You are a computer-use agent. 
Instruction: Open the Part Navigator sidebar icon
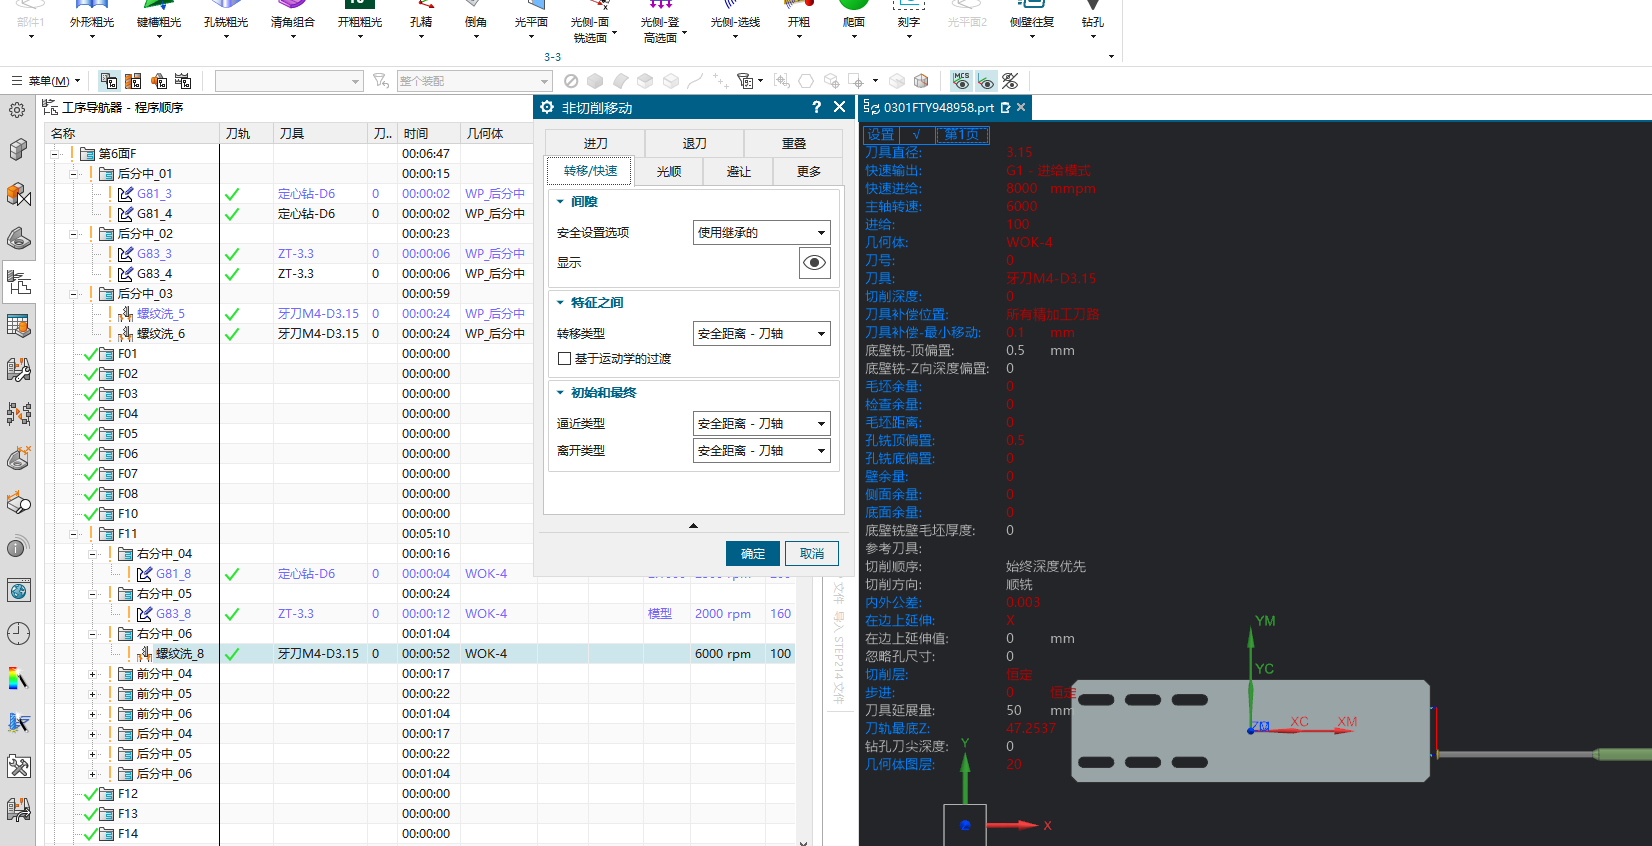18,238
